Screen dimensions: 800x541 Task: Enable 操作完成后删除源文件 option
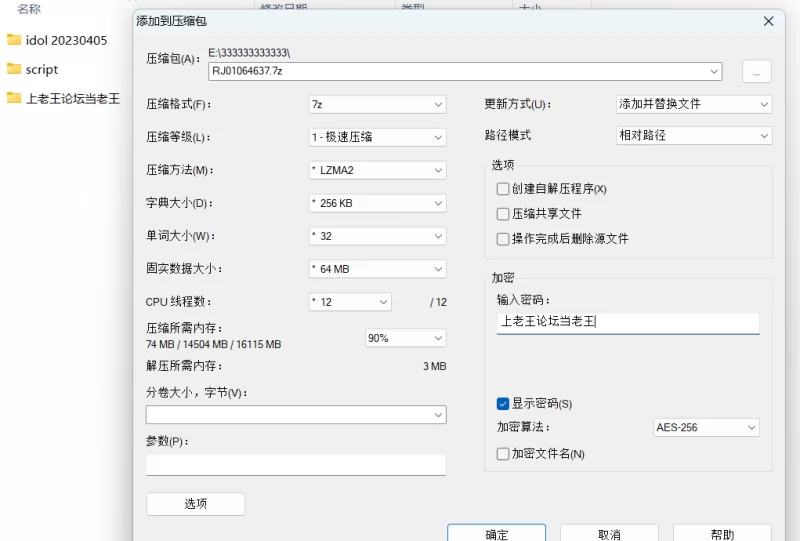click(503, 239)
